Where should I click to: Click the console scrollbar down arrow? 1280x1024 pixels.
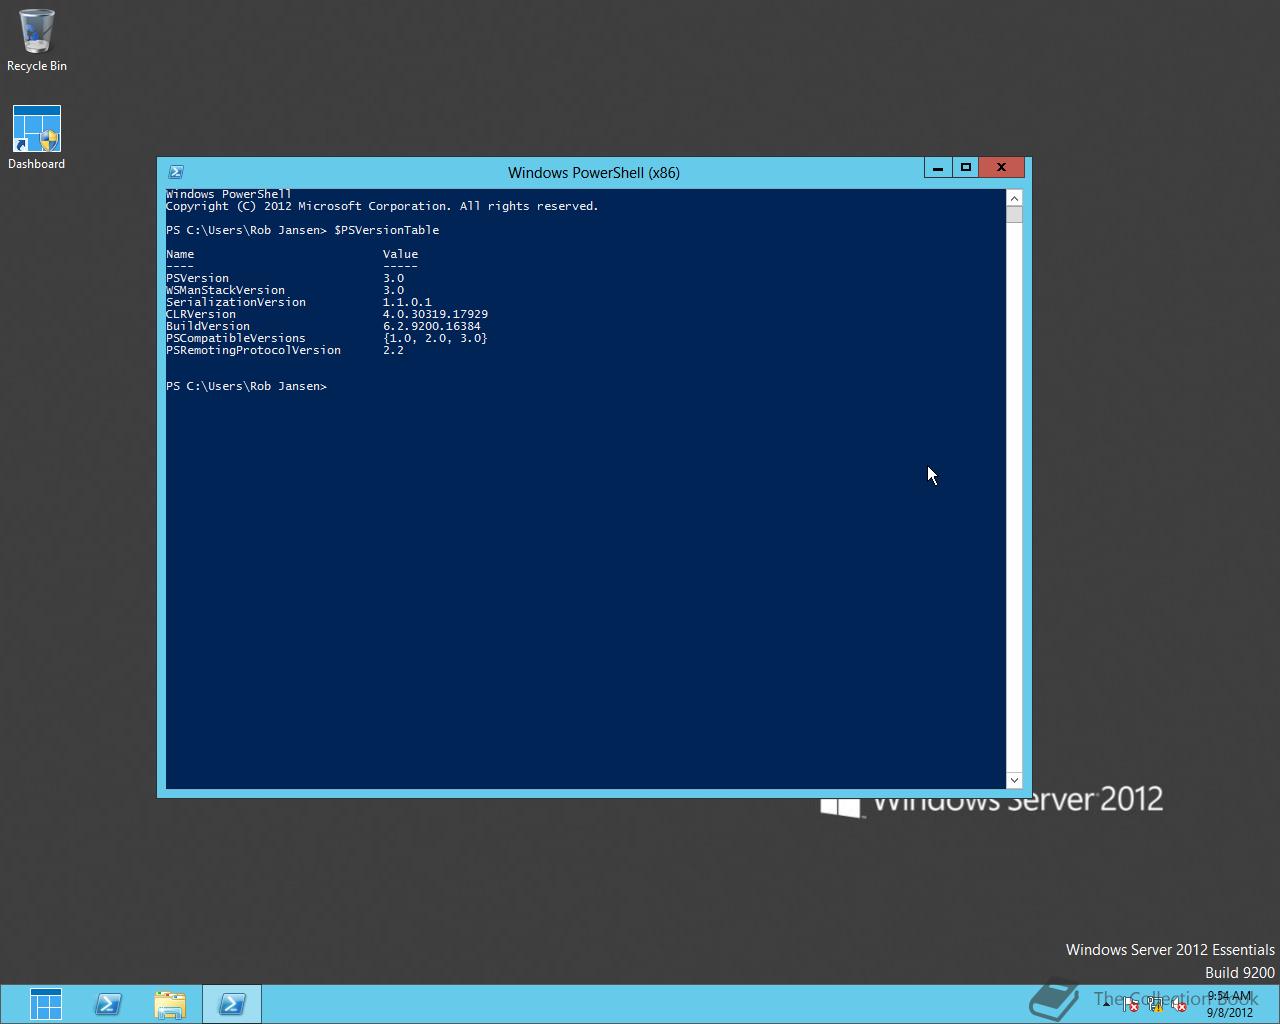[1014, 780]
